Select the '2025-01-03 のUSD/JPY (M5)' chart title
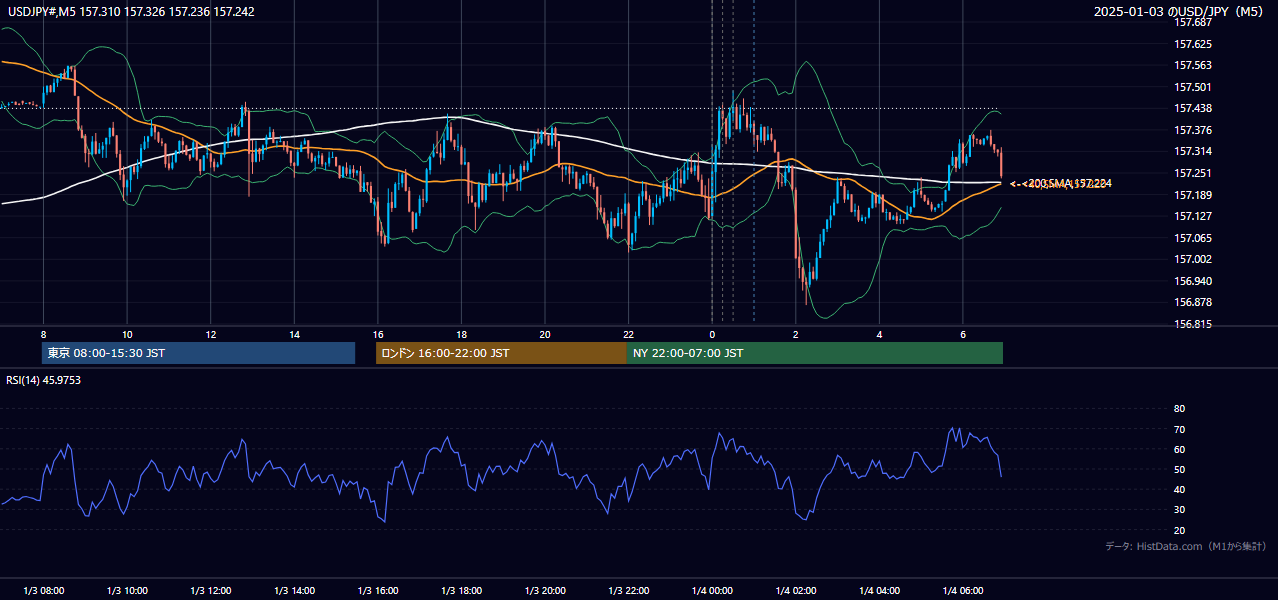This screenshot has width=1278, height=600. point(1180,11)
